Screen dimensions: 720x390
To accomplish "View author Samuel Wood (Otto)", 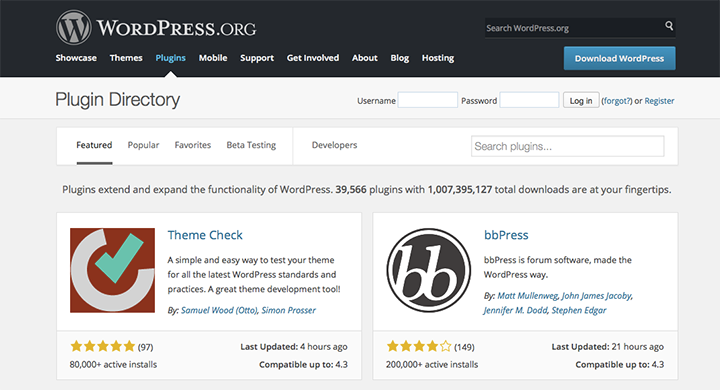I will point(219,311).
